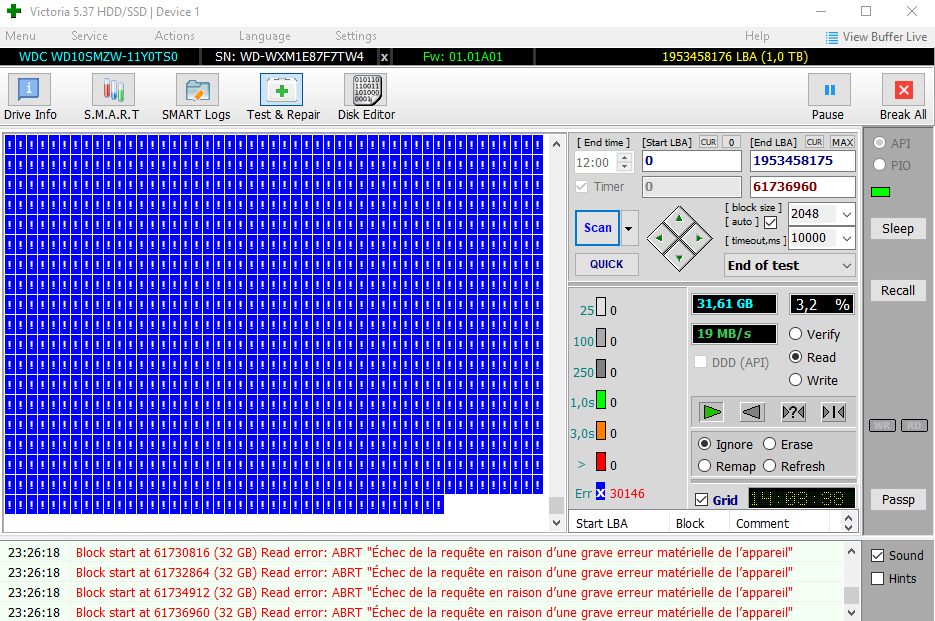Viewport: 935px width, 621px height.
Task: Open the Actions menu
Action: point(175,36)
